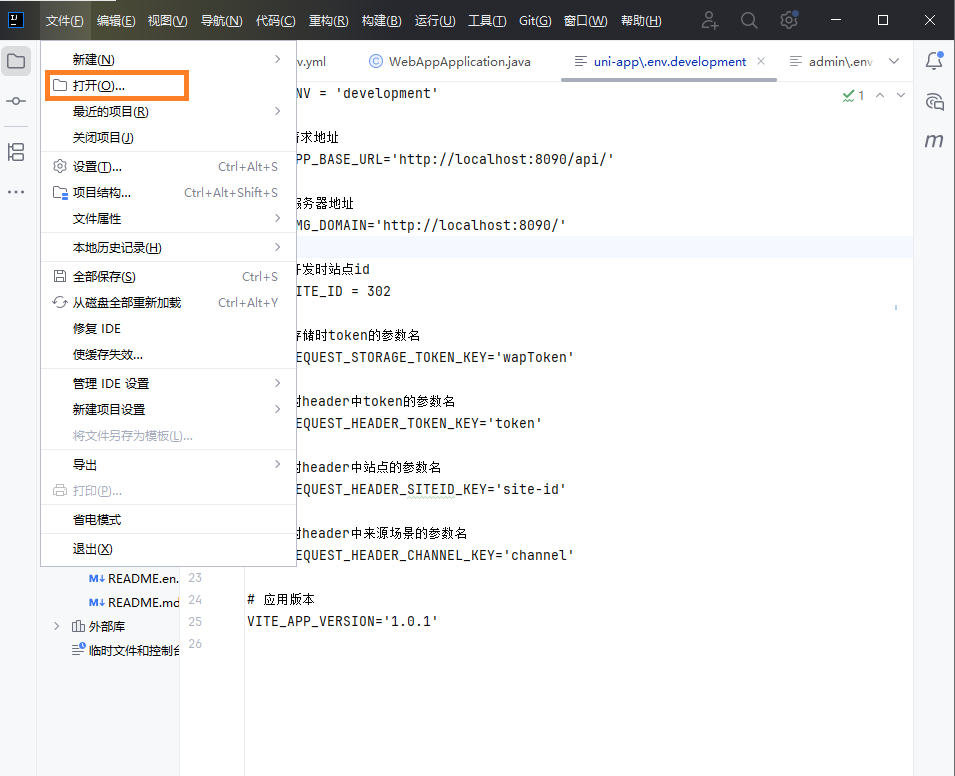Image resolution: width=955 pixels, height=776 pixels.
Task: Close the uni-app\.env.development tab
Action: pyautogui.click(x=762, y=61)
